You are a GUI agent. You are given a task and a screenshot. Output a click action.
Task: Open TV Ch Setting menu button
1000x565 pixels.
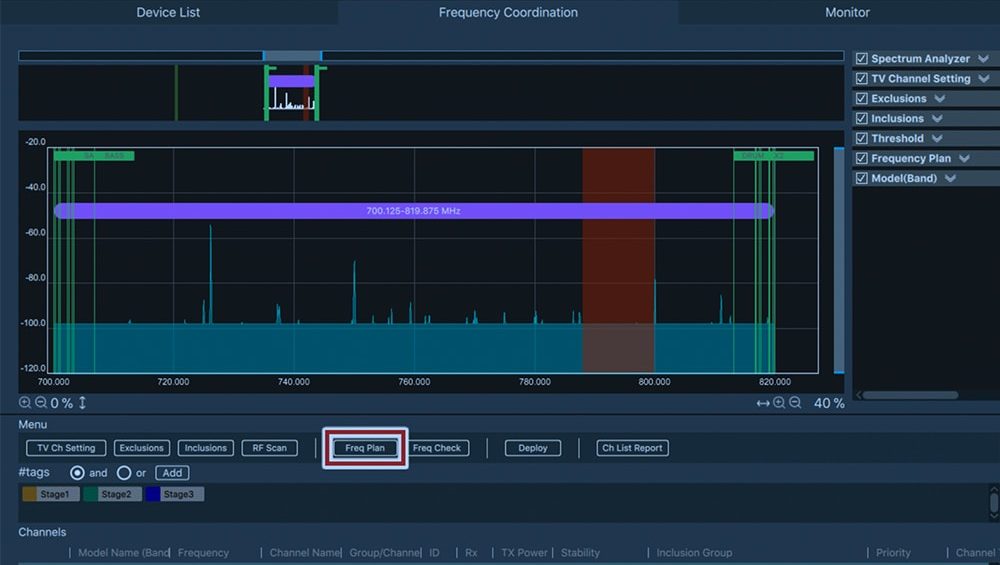click(66, 448)
